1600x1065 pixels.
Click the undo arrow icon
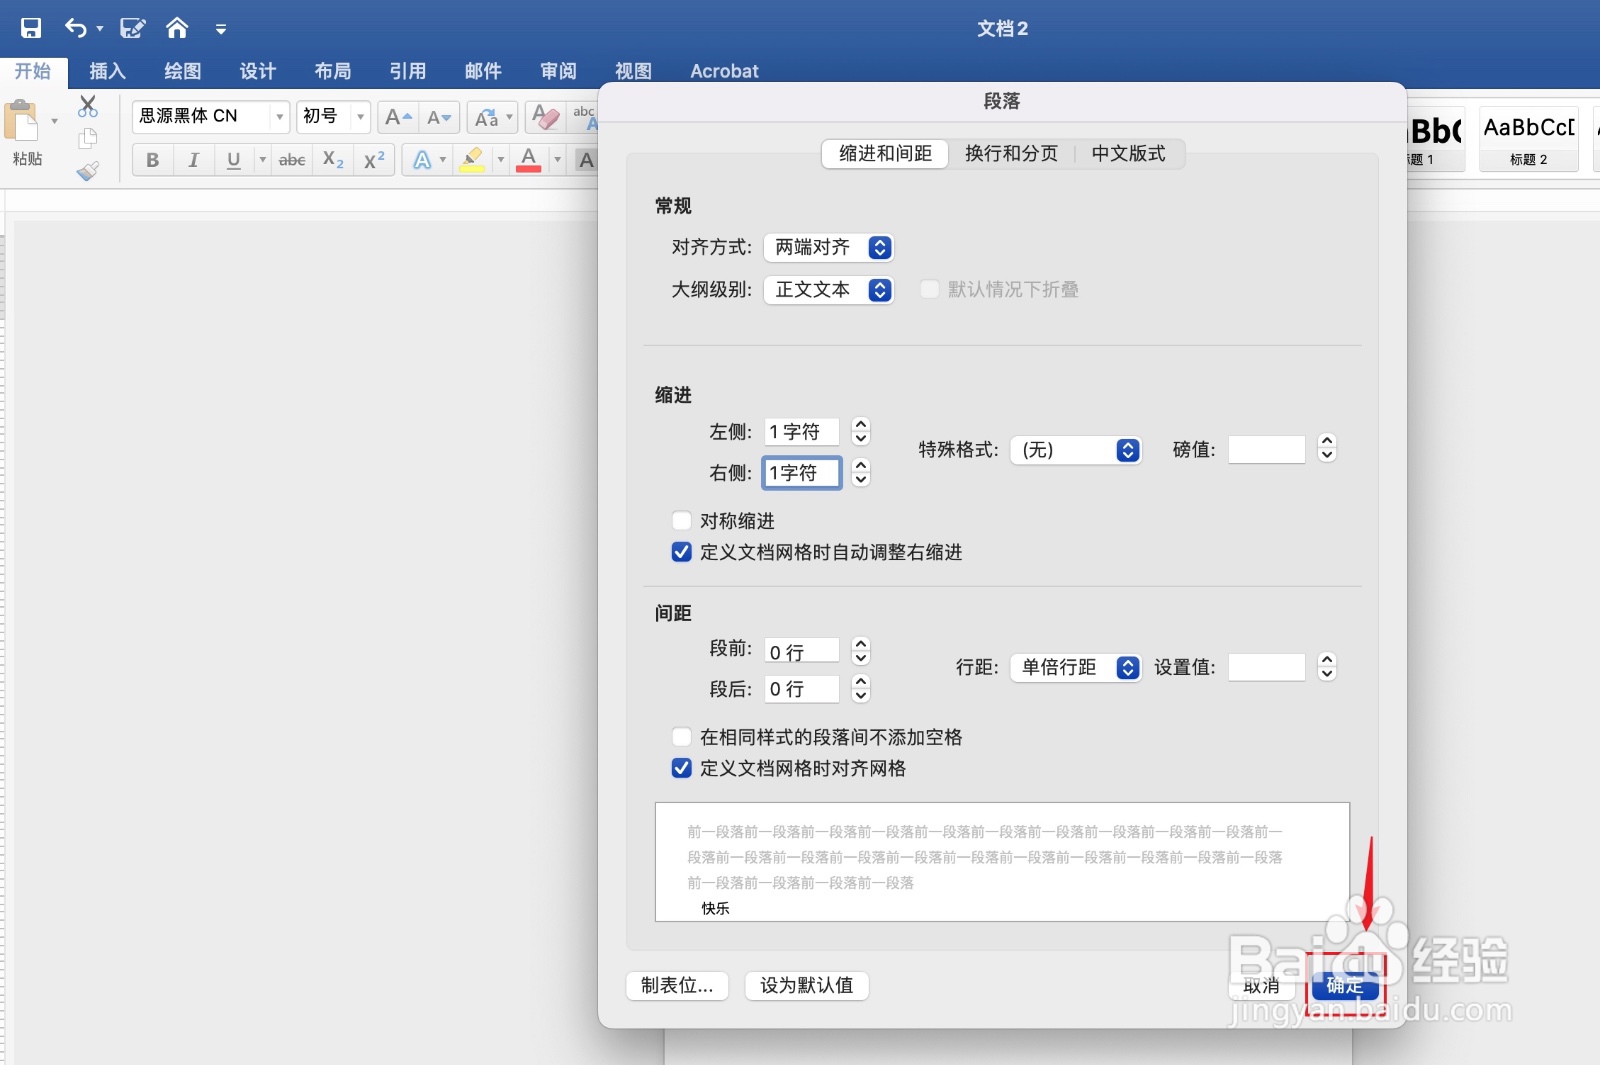tap(76, 28)
